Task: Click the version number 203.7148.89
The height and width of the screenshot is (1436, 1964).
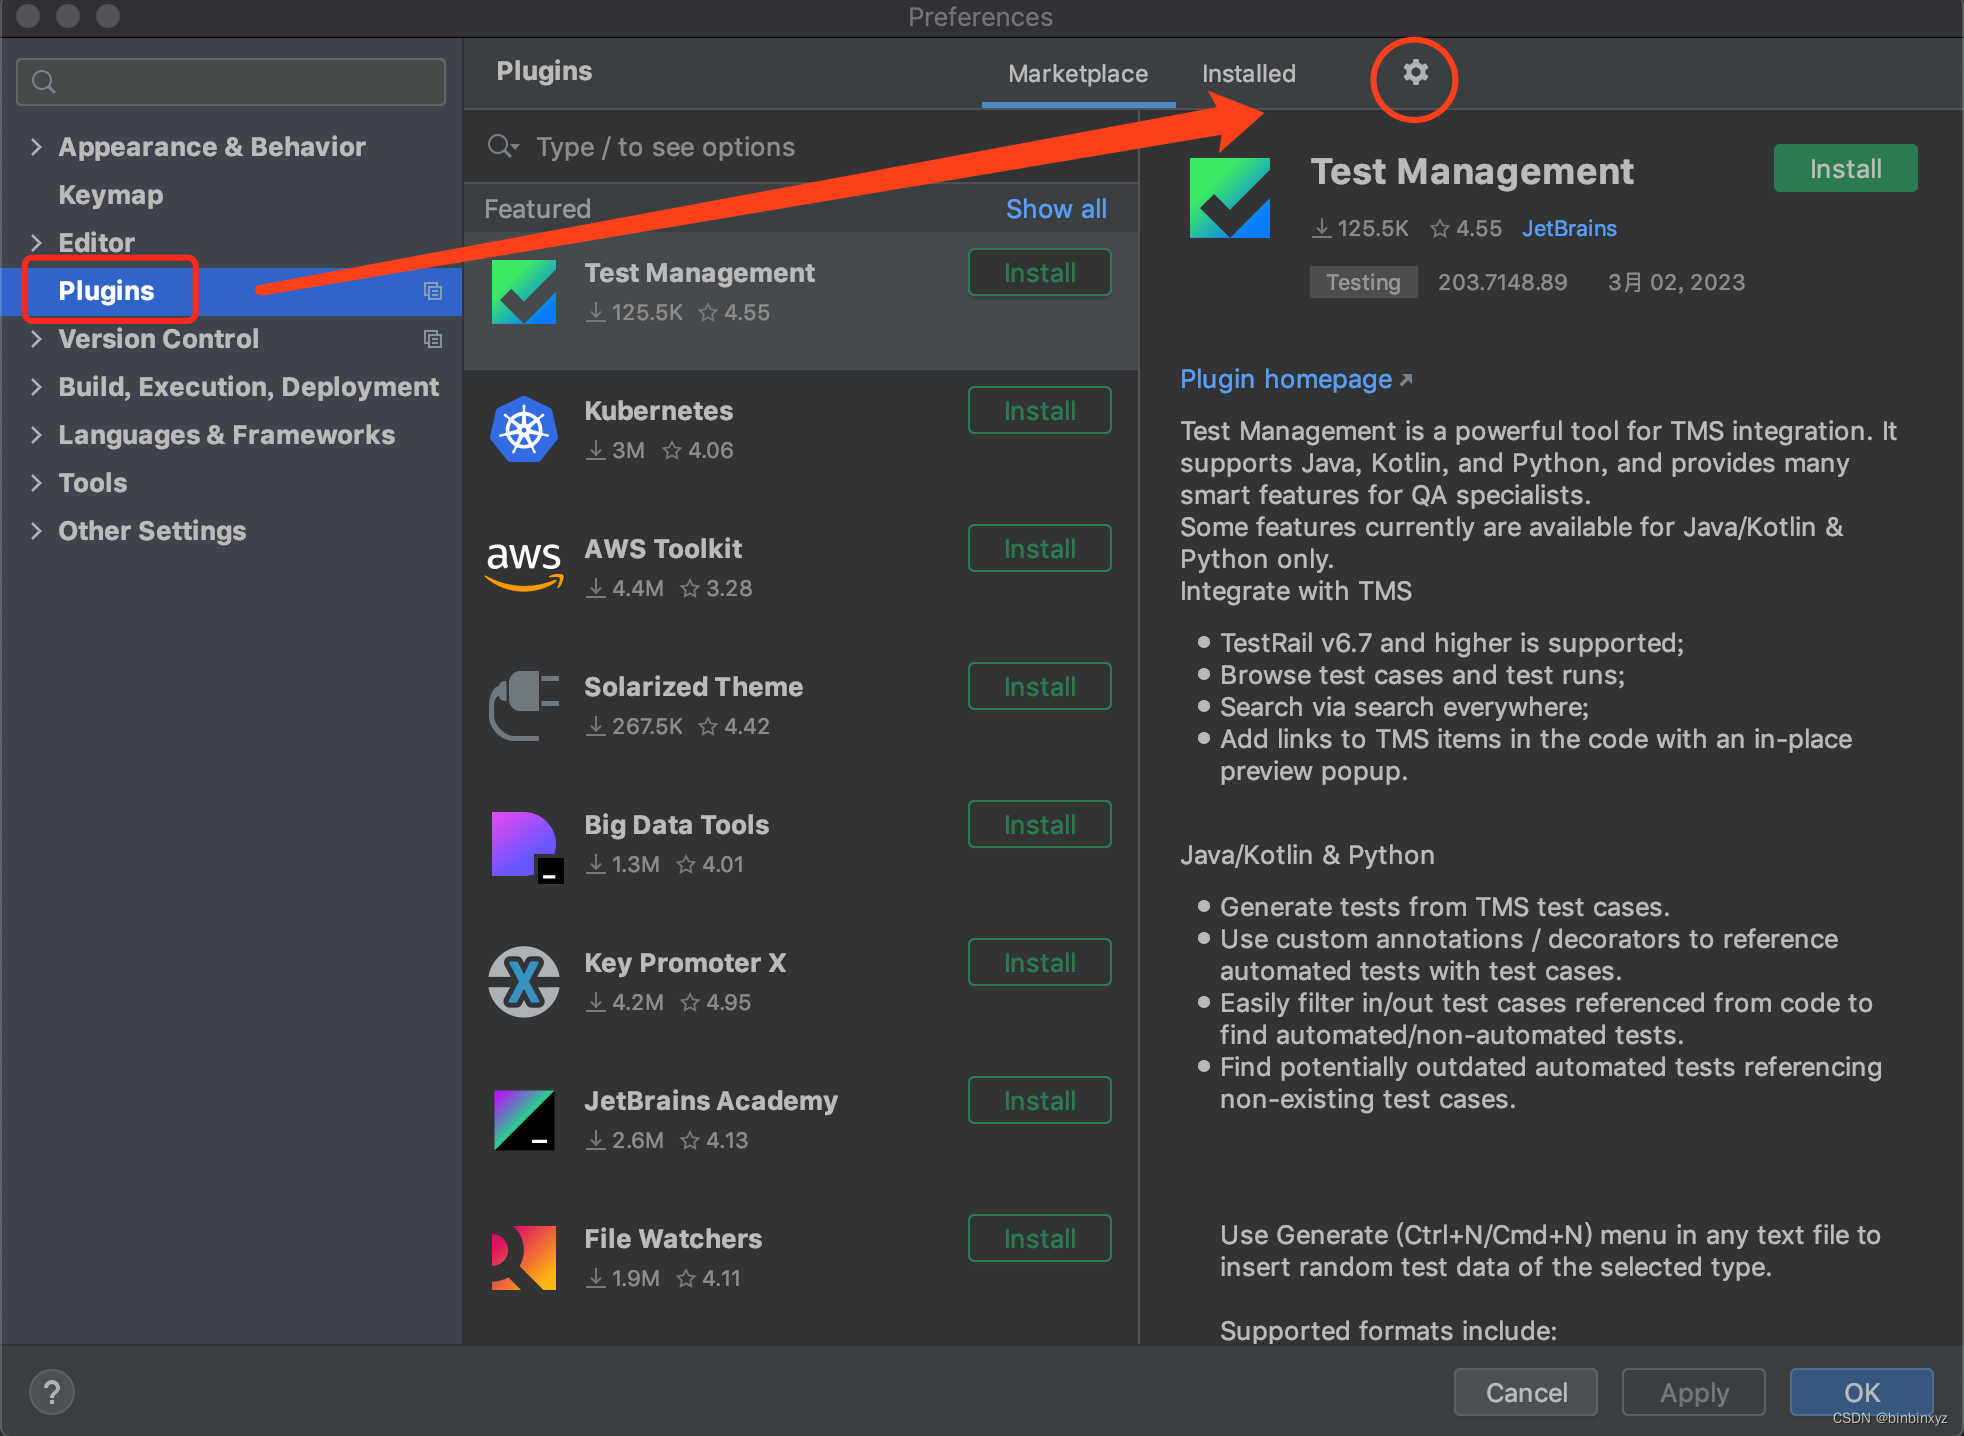Action: [1502, 282]
